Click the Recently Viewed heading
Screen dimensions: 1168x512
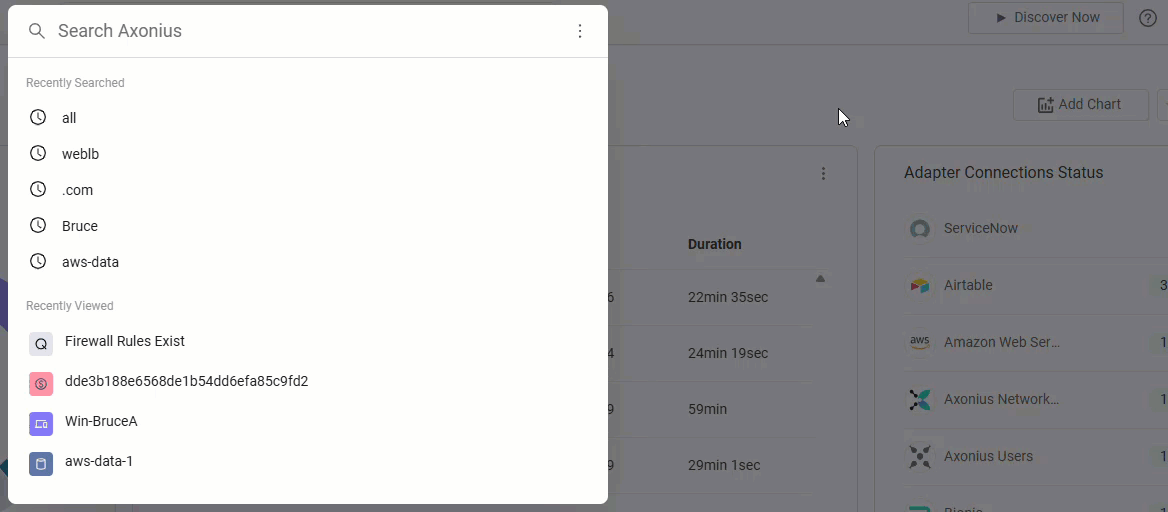tap(70, 306)
